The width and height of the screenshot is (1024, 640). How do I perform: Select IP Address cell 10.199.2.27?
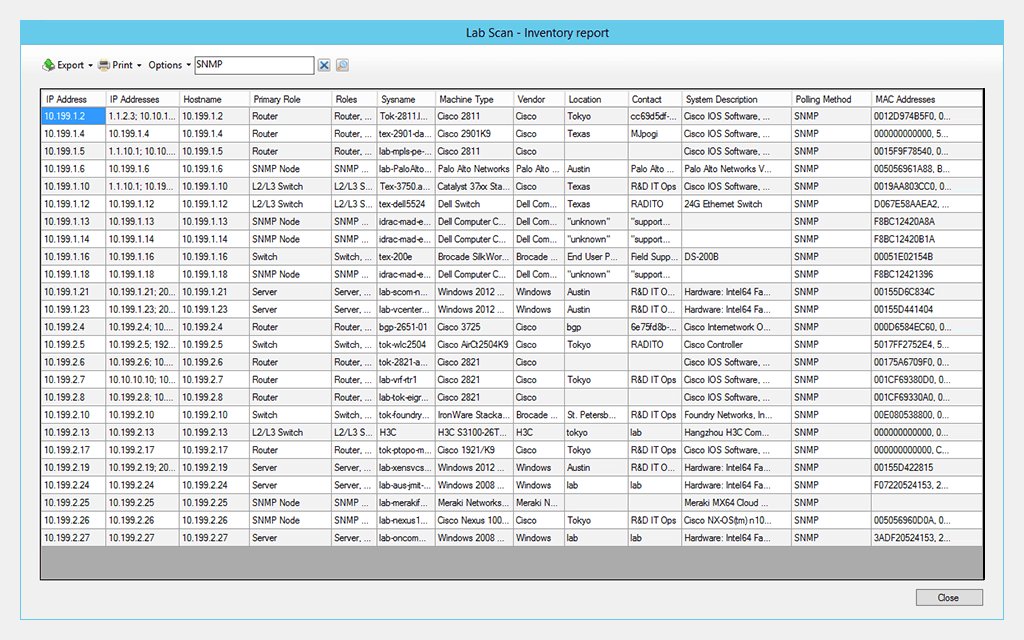point(73,538)
